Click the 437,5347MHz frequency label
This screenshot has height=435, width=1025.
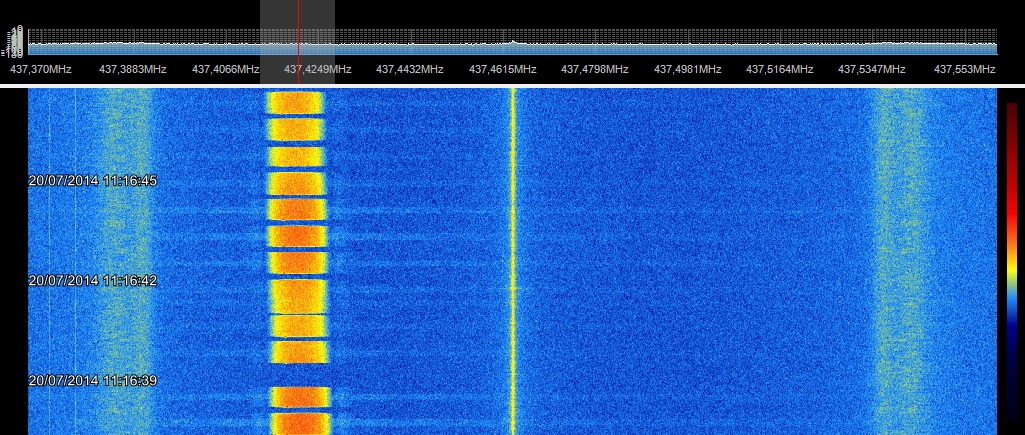(x=872, y=70)
